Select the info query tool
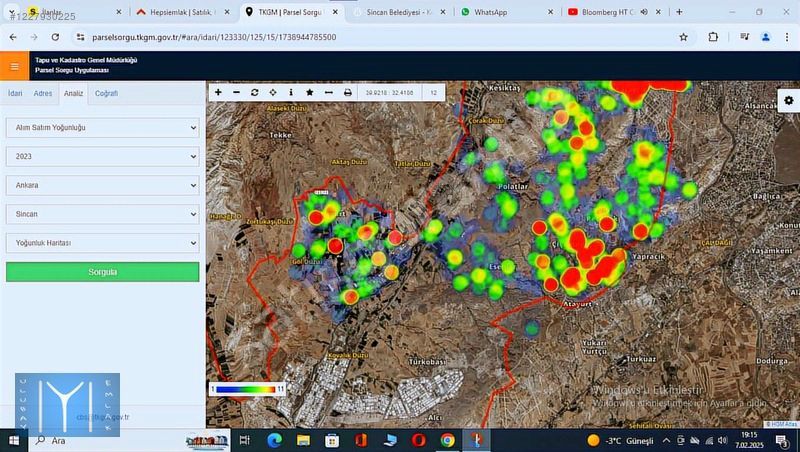The image size is (800, 452). coord(291,92)
